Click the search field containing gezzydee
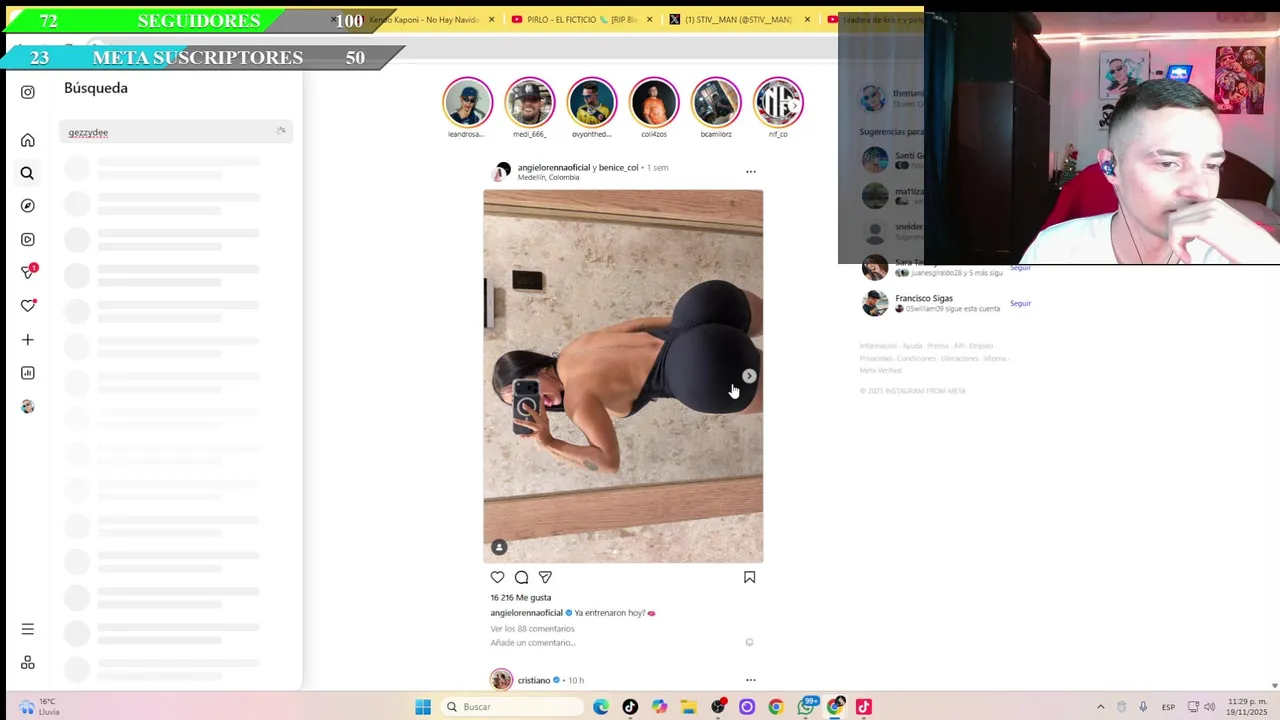 click(176, 132)
